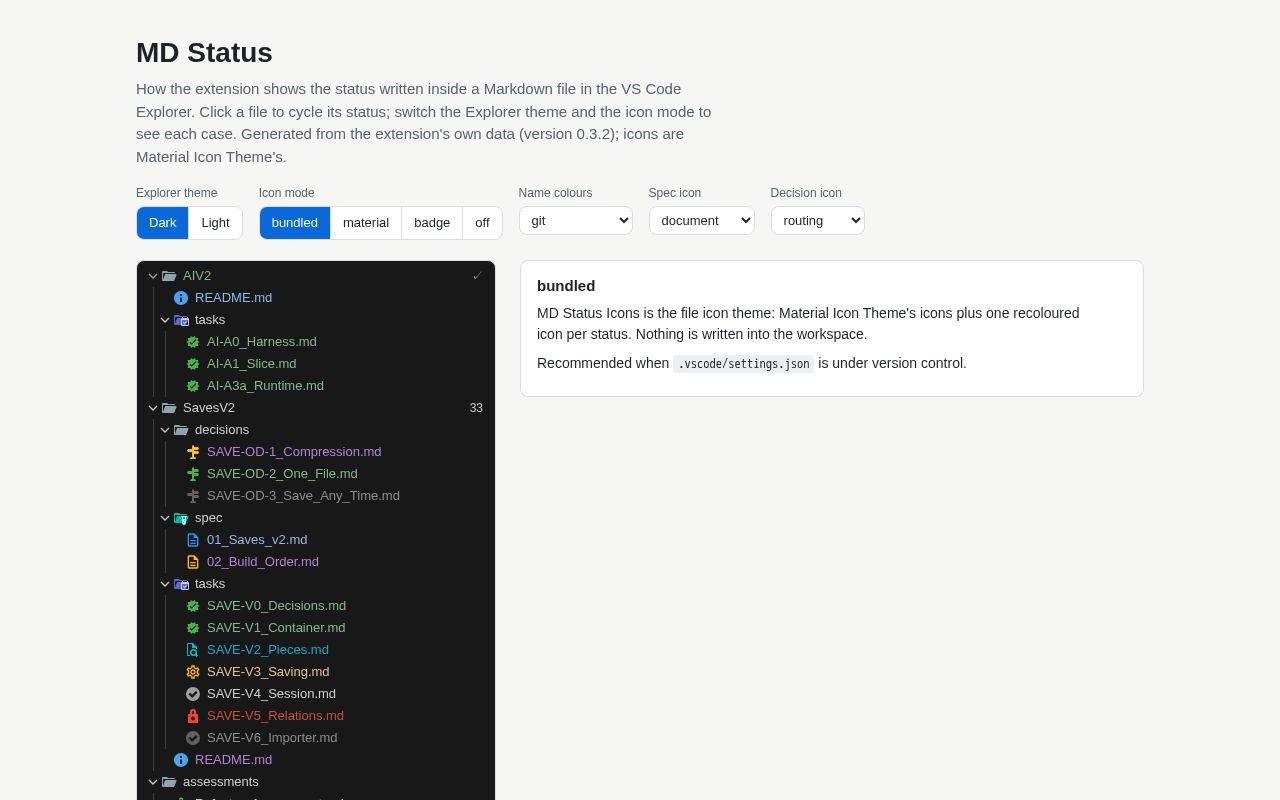Click the yellow signpost icon of SAVE-OD-1_Compression.md
Image resolution: width=1280 pixels, height=800 pixels.
click(193, 452)
